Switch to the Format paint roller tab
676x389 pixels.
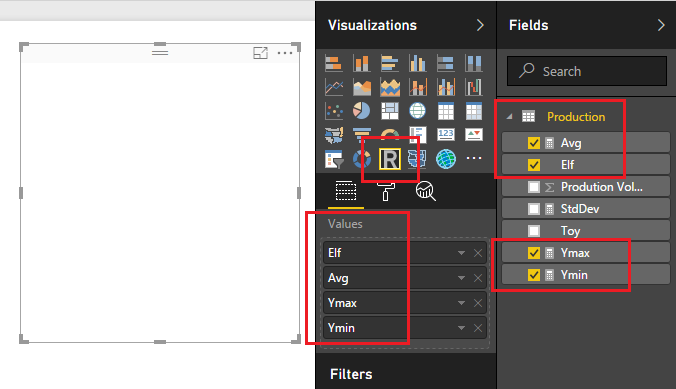tap(386, 191)
